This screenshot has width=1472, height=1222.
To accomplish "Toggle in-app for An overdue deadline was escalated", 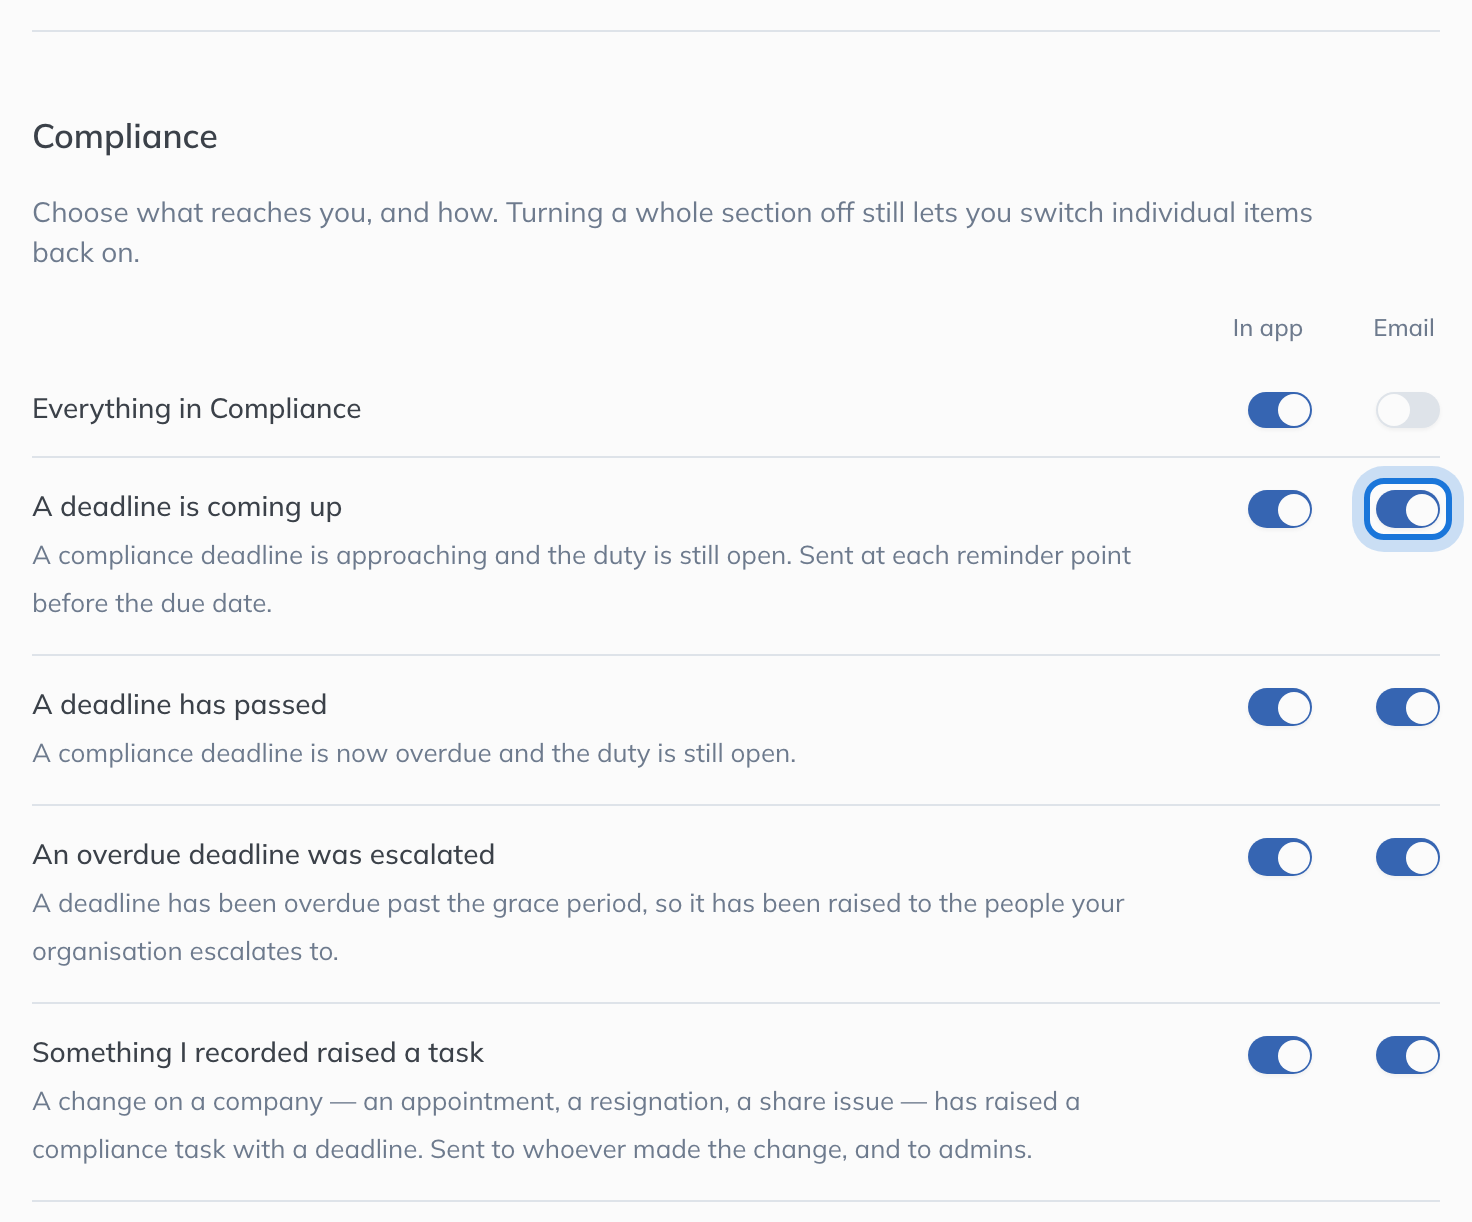I will (x=1279, y=857).
